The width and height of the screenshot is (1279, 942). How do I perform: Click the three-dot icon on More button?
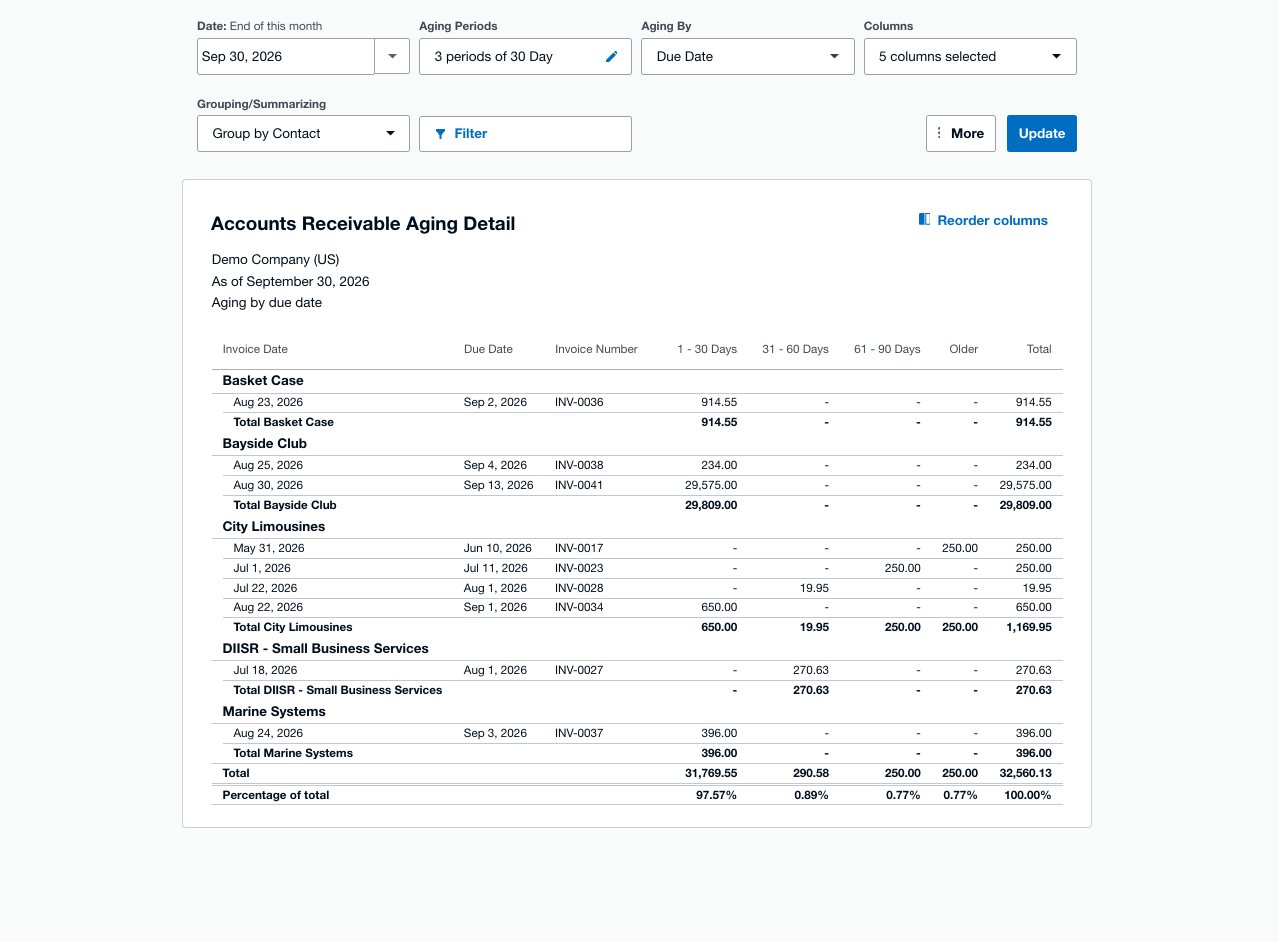pyautogui.click(x=938, y=133)
